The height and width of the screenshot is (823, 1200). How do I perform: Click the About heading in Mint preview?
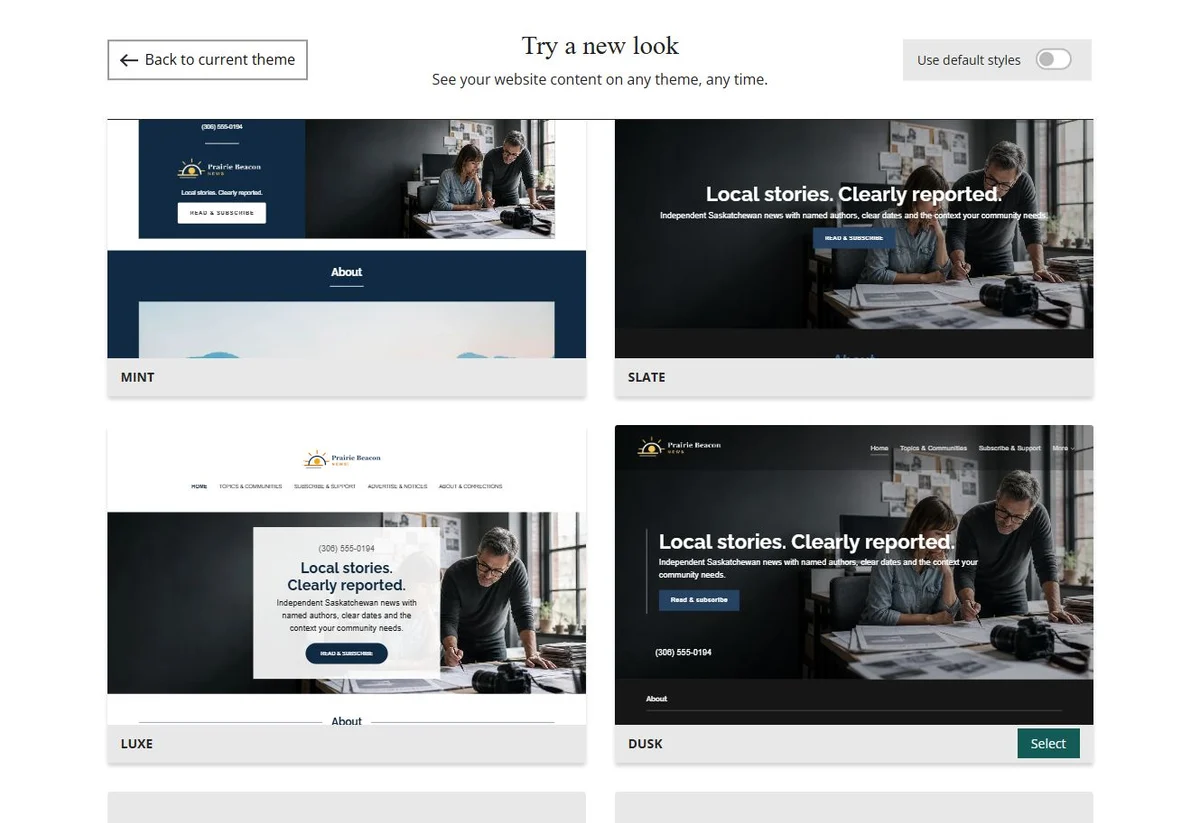point(347,272)
